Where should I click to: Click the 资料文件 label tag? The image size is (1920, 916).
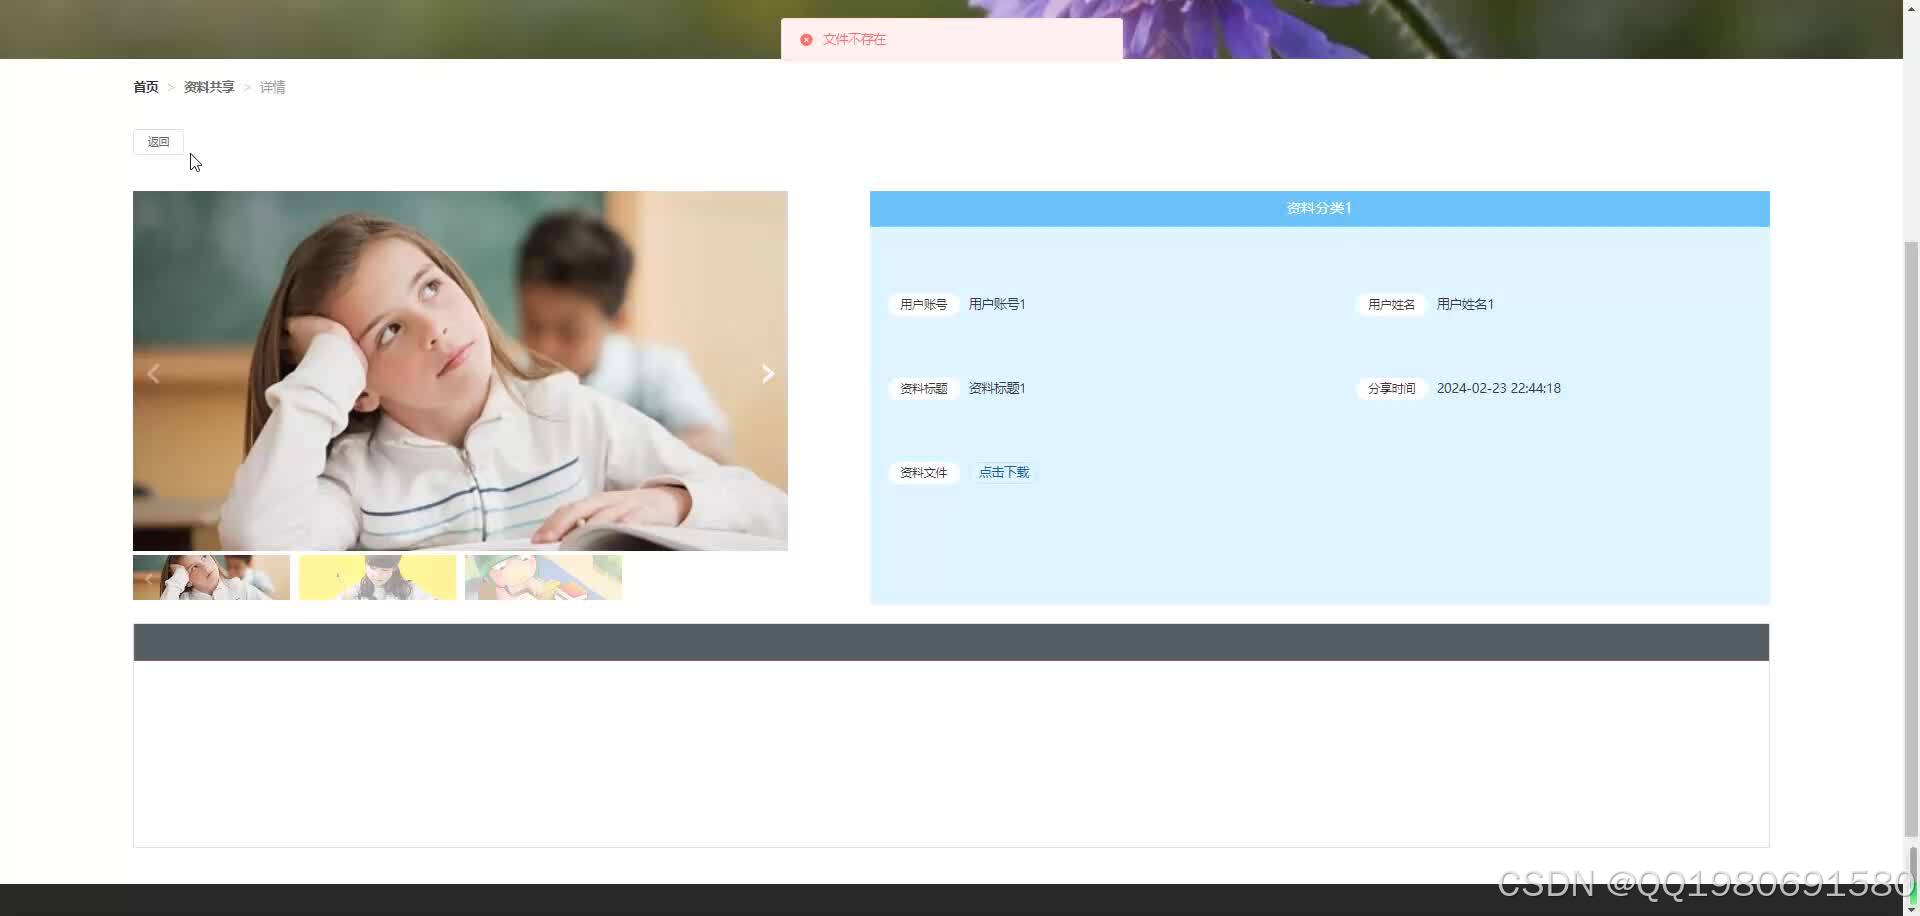point(923,472)
